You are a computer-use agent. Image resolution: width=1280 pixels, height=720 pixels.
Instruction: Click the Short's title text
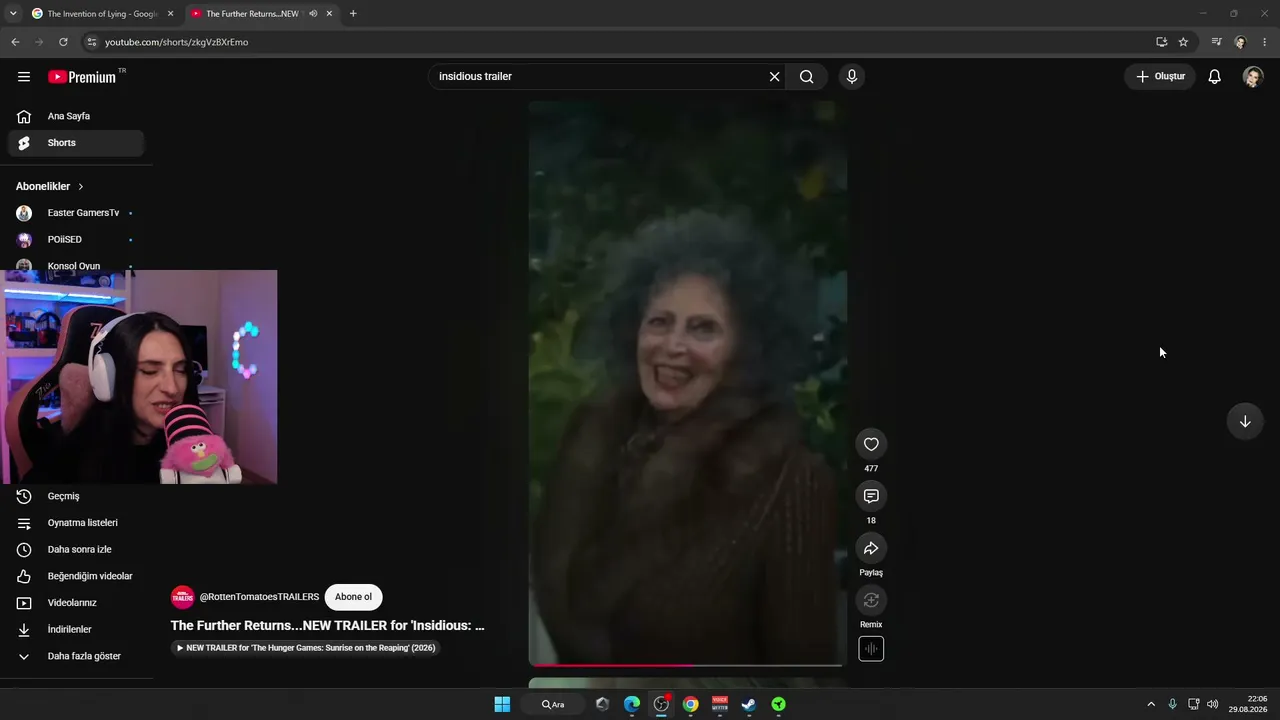point(327,626)
